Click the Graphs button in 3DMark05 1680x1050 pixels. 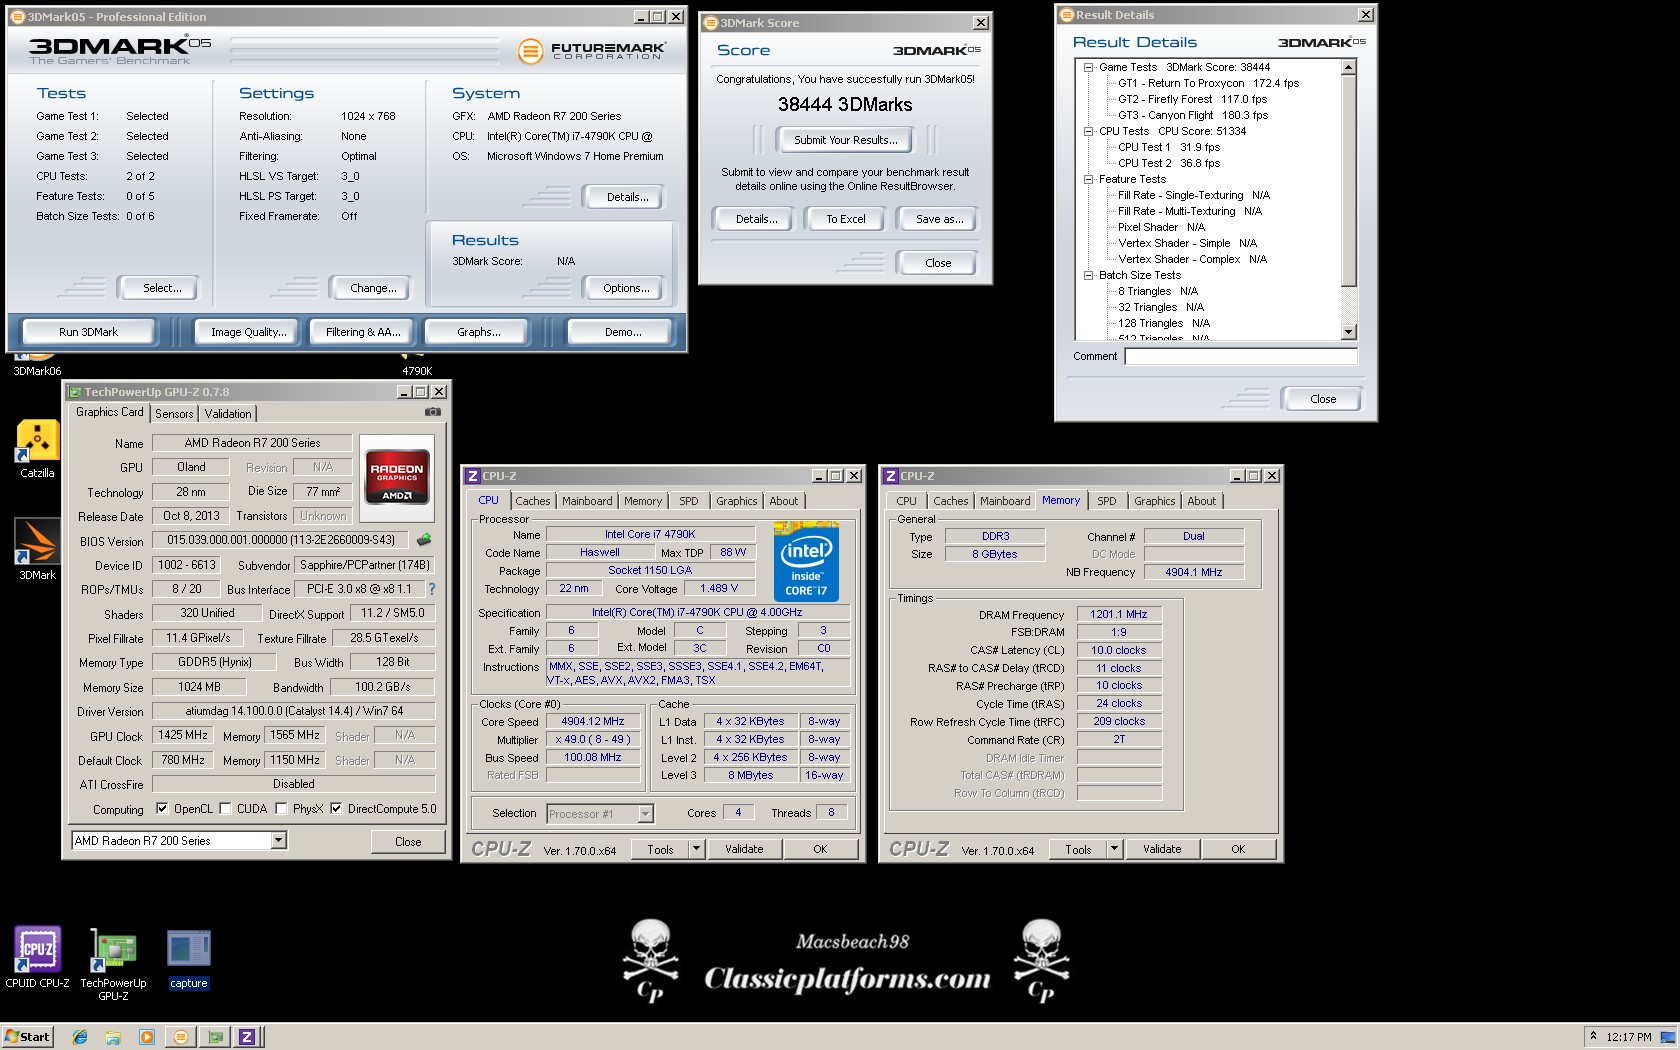[x=479, y=332]
